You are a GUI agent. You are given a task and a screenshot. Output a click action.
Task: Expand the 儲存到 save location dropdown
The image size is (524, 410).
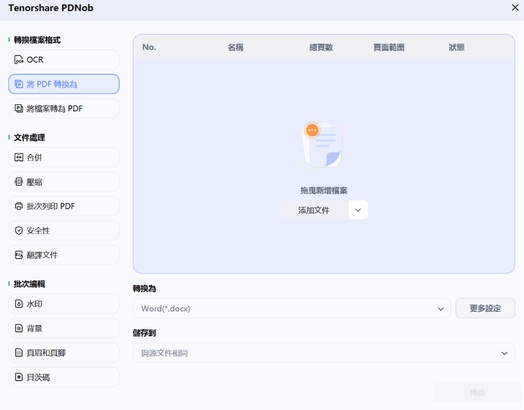324,353
